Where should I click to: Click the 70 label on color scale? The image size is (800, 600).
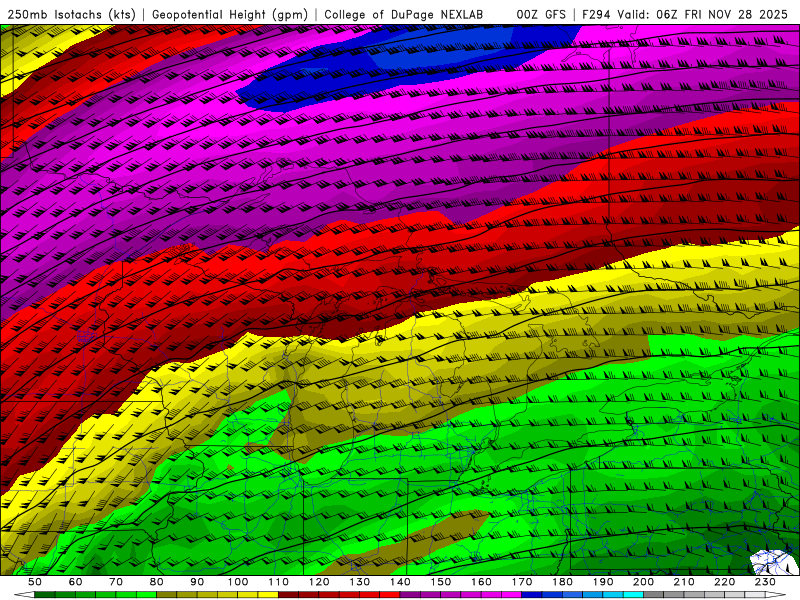point(116,582)
